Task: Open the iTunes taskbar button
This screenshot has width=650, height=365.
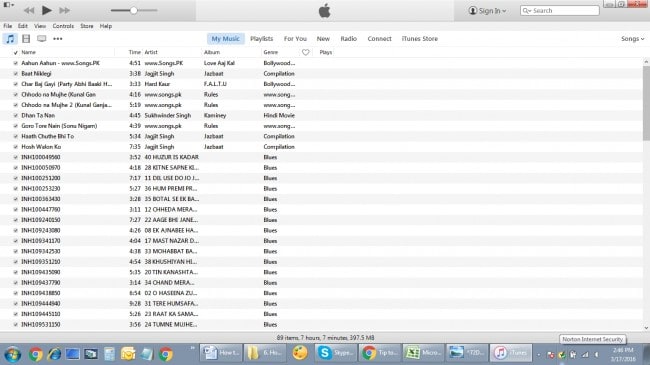Action: point(511,353)
